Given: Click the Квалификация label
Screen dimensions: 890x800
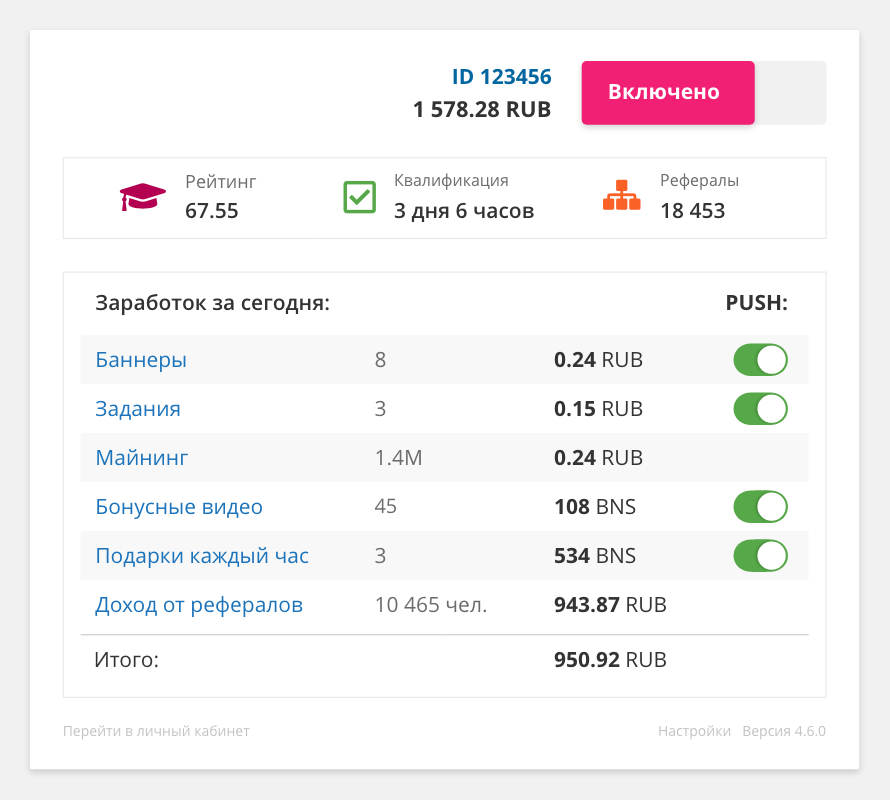Looking at the screenshot, I should 451,181.
